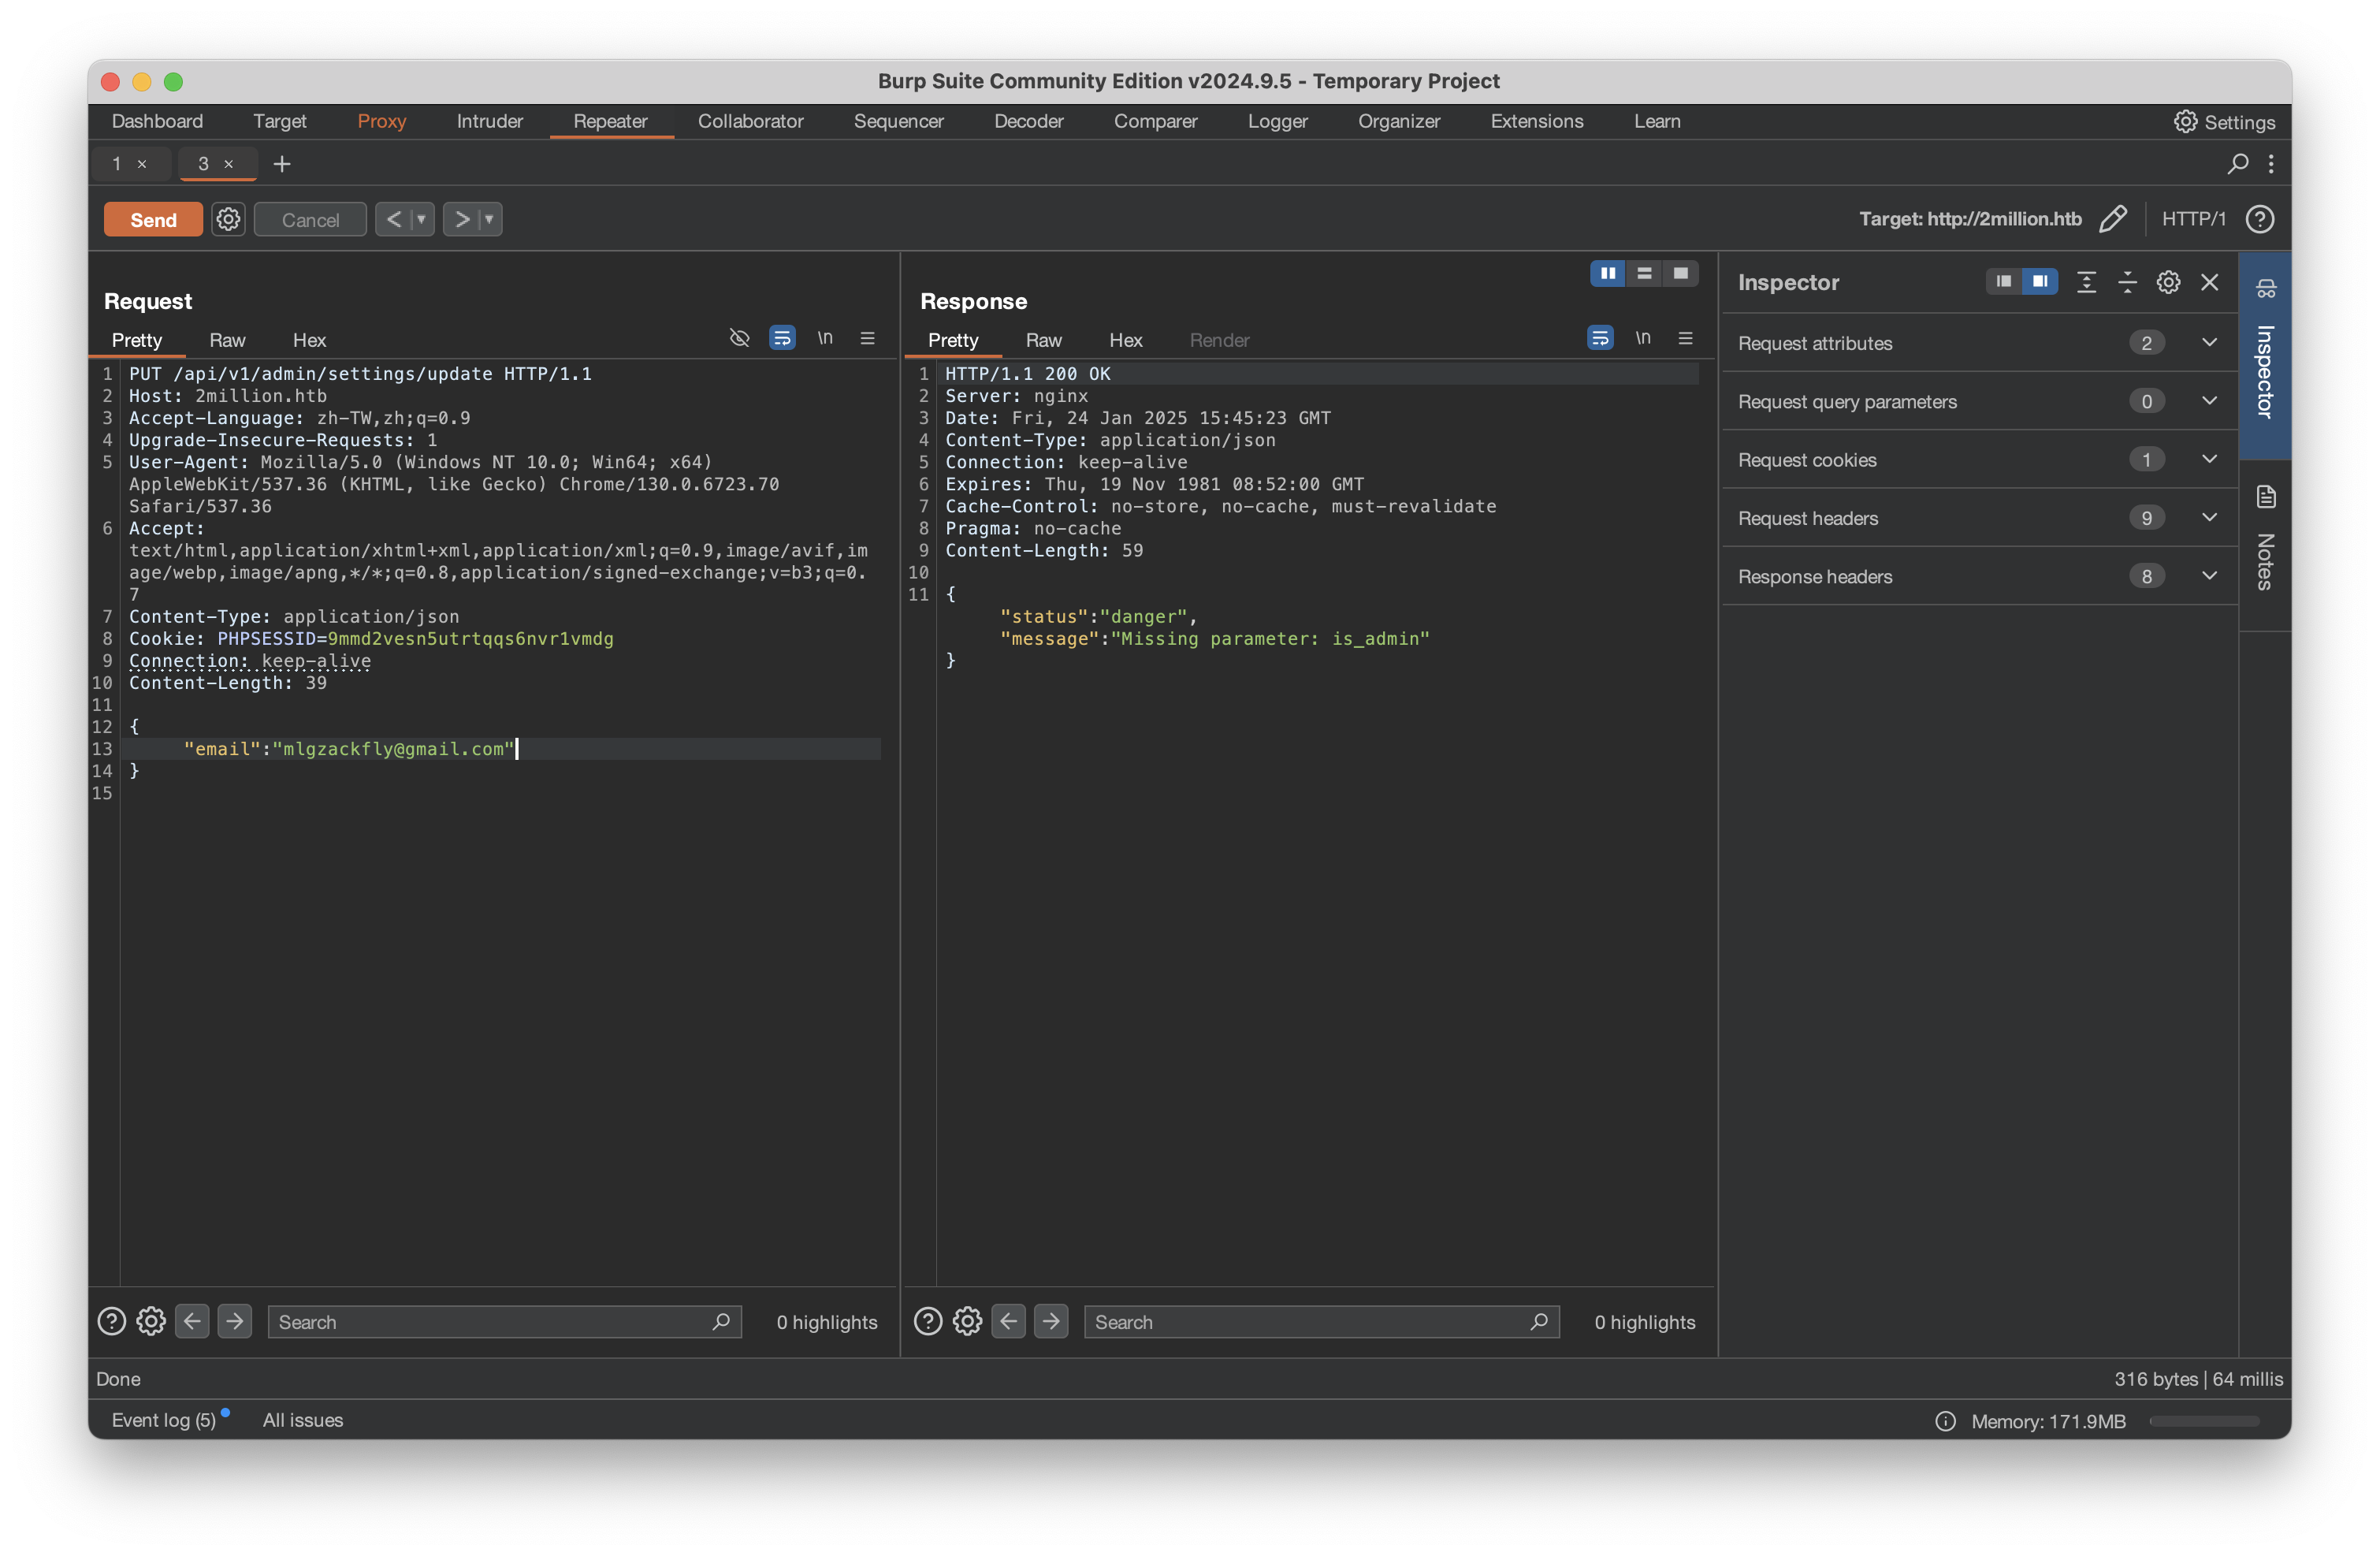Open the Intruder tab
The width and height of the screenshot is (2380, 1556).
click(489, 121)
